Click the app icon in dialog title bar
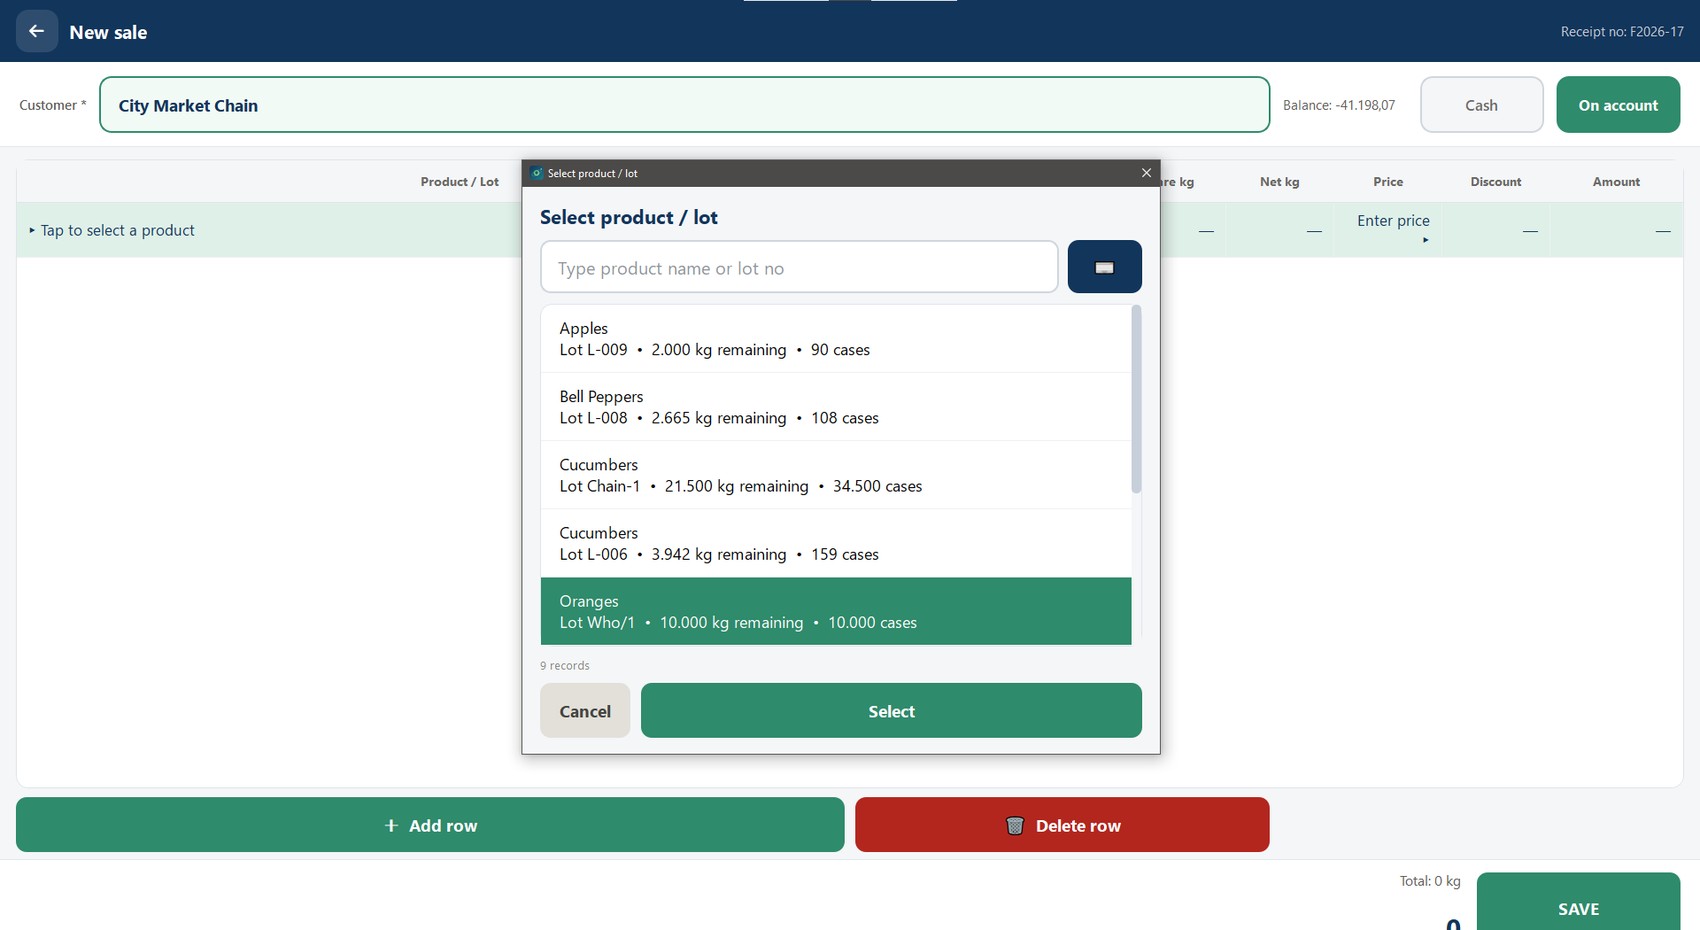Screen dimensions: 1700x930 pos(537,173)
